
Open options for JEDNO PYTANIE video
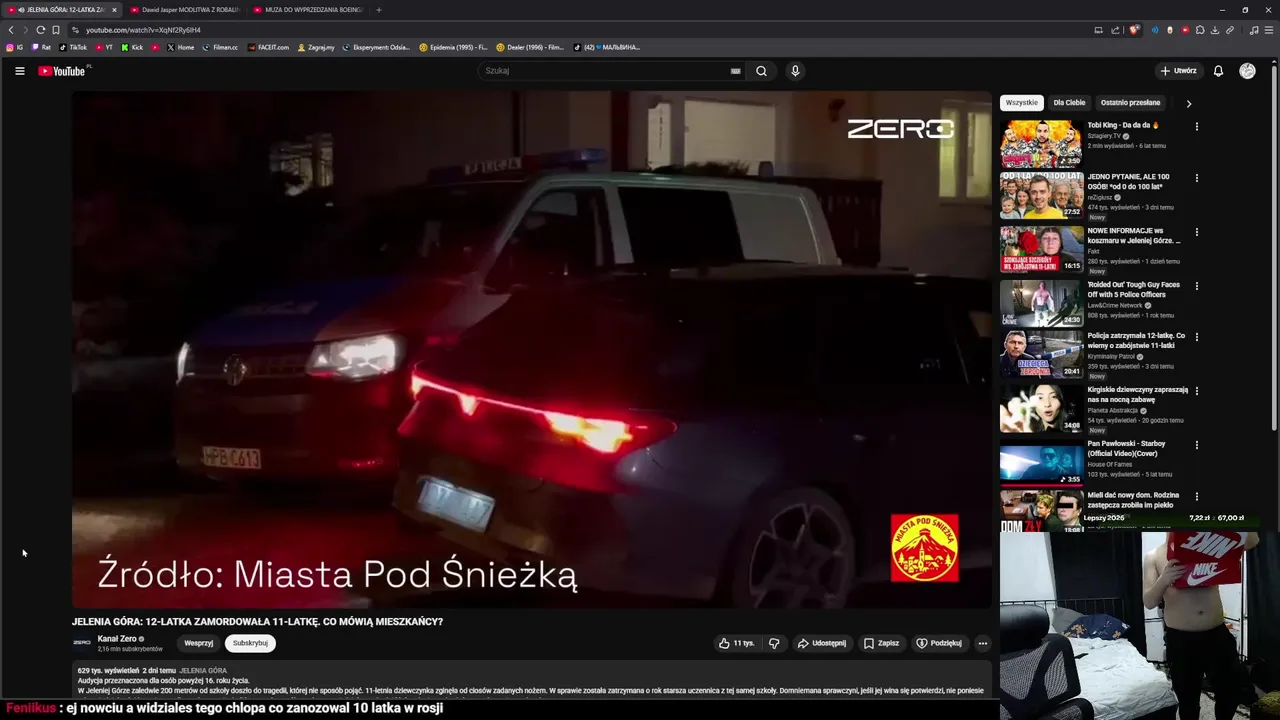coord(1196,178)
